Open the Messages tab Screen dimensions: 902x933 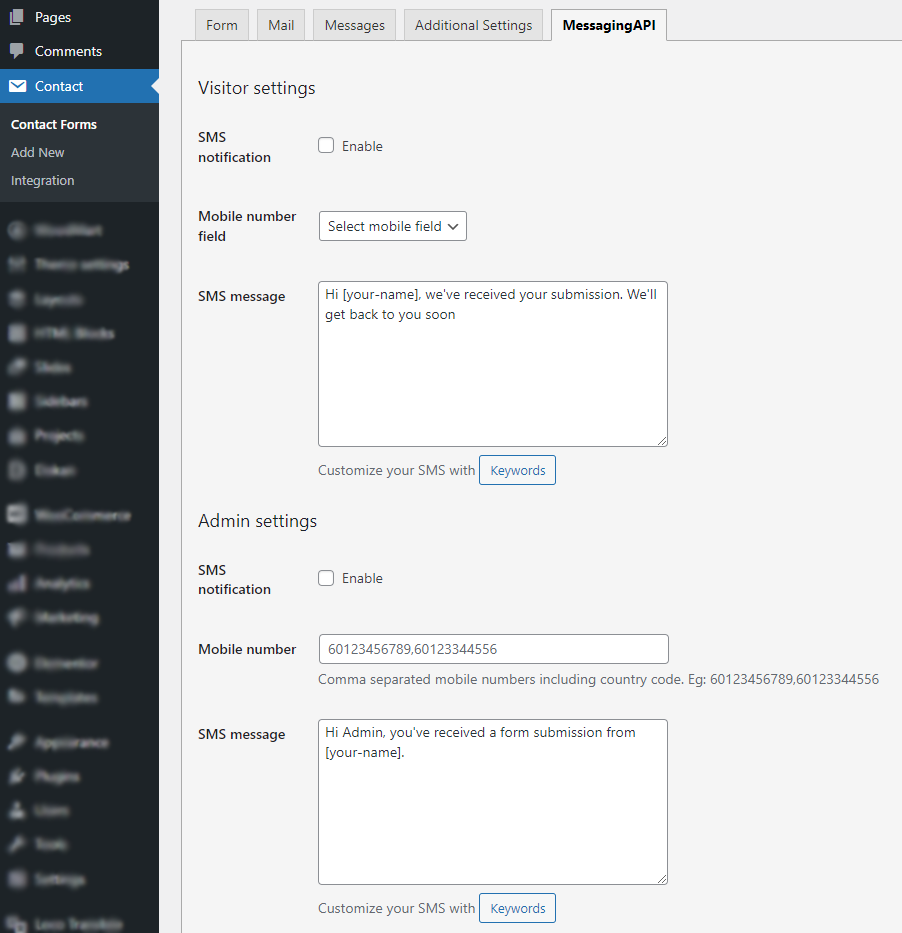tap(354, 25)
